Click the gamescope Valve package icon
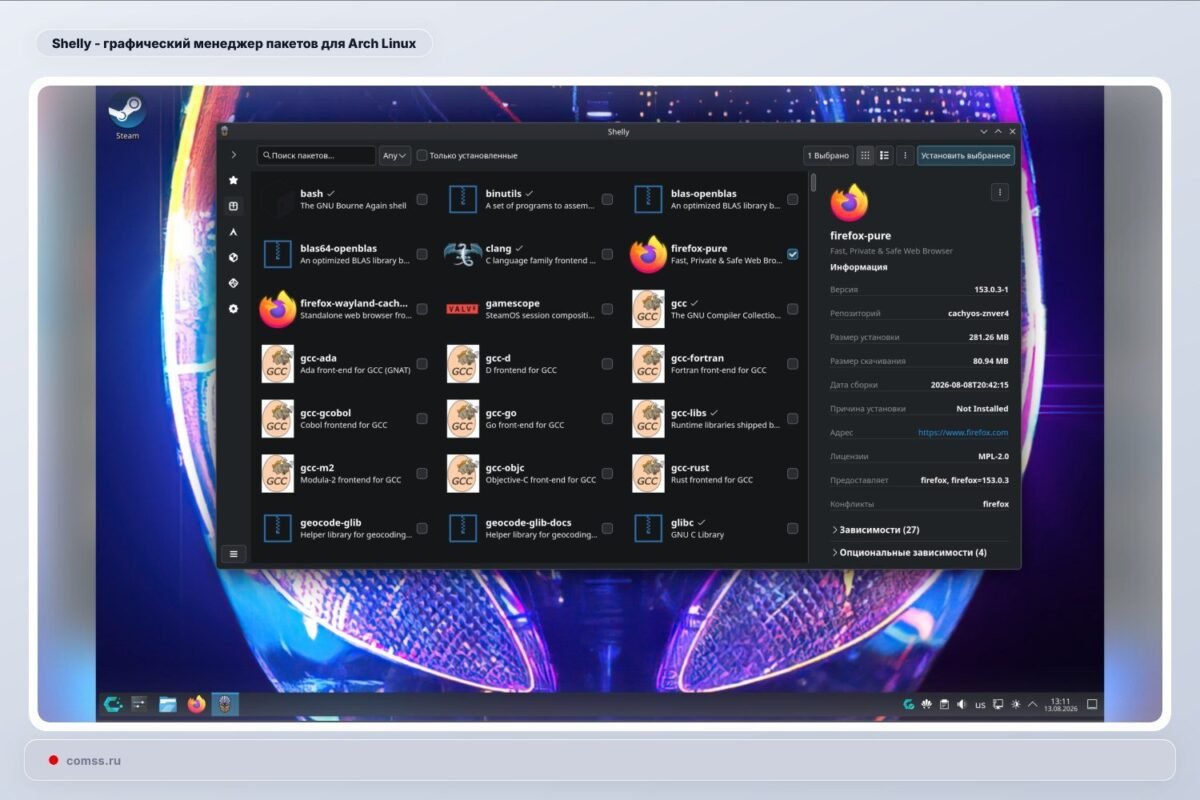This screenshot has width=1200, height=800. pyautogui.click(x=462, y=309)
